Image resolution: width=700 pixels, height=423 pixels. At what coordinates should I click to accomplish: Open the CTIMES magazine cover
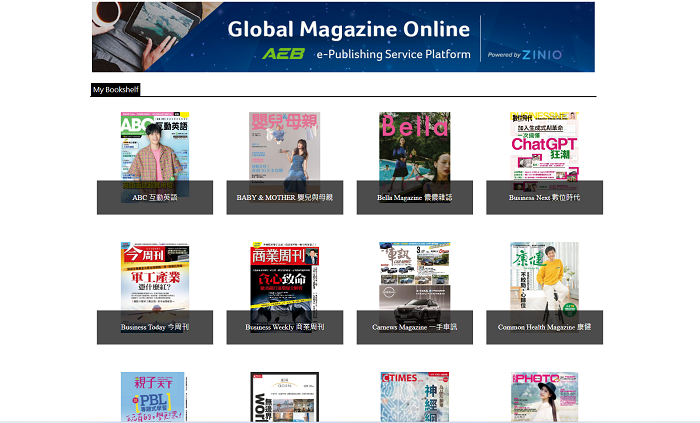(x=414, y=396)
